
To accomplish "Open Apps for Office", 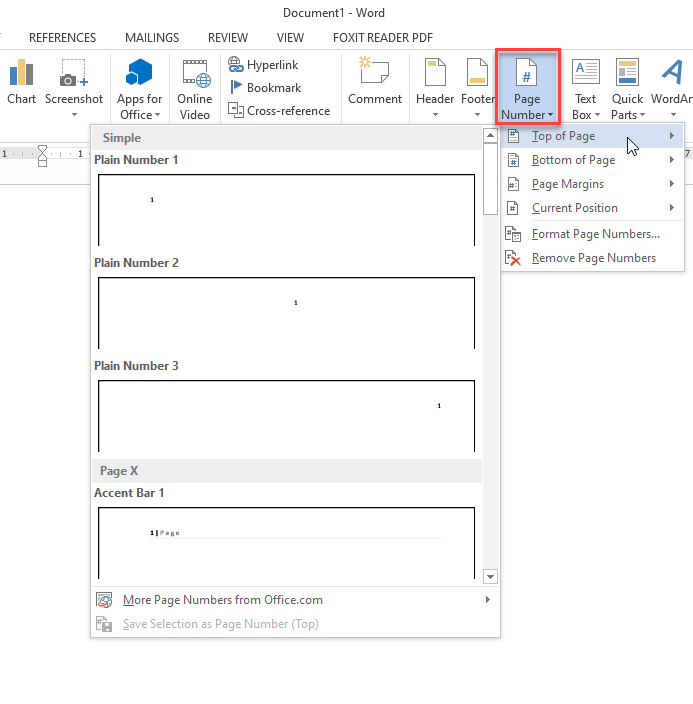I will click(x=139, y=87).
